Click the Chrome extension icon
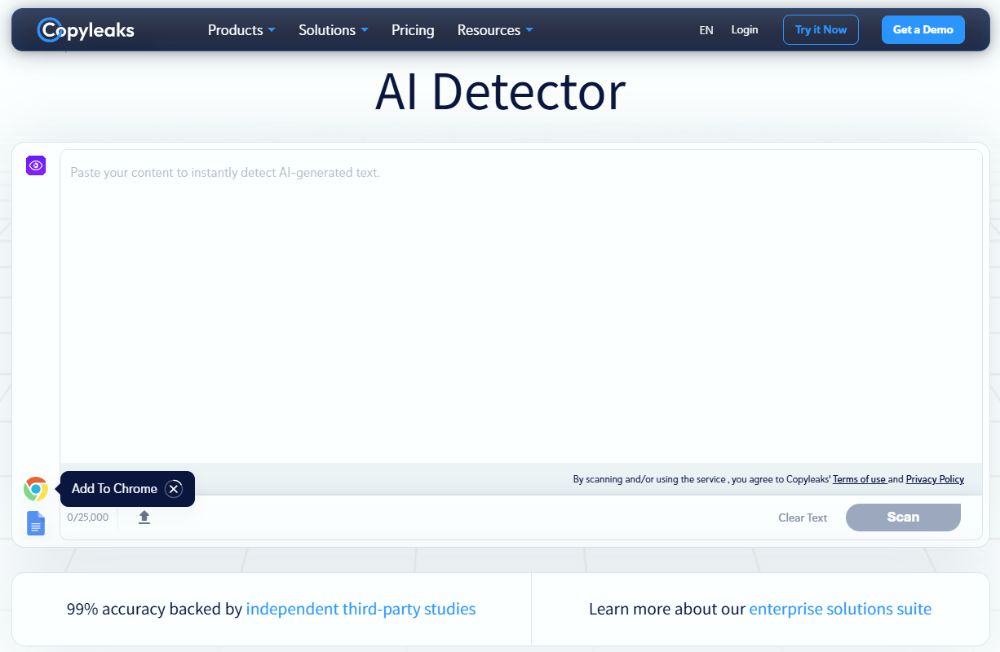Image resolution: width=1000 pixels, height=652 pixels. point(36,489)
